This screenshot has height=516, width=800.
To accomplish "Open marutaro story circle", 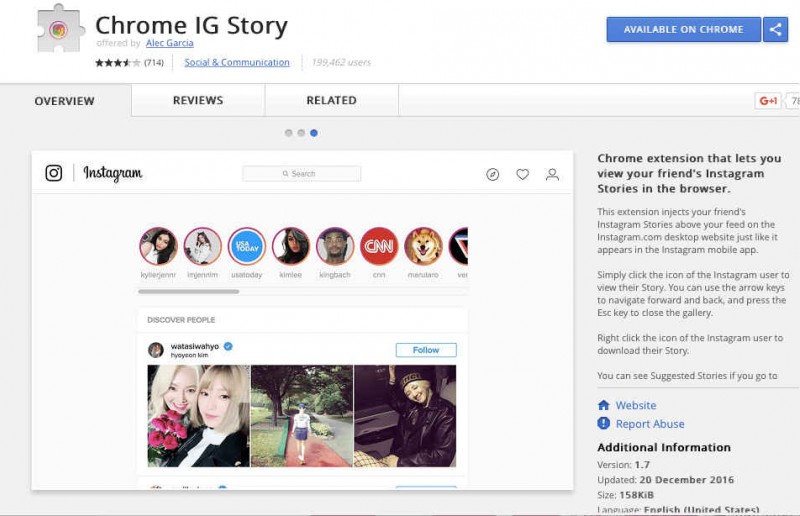I will (x=423, y=247).
